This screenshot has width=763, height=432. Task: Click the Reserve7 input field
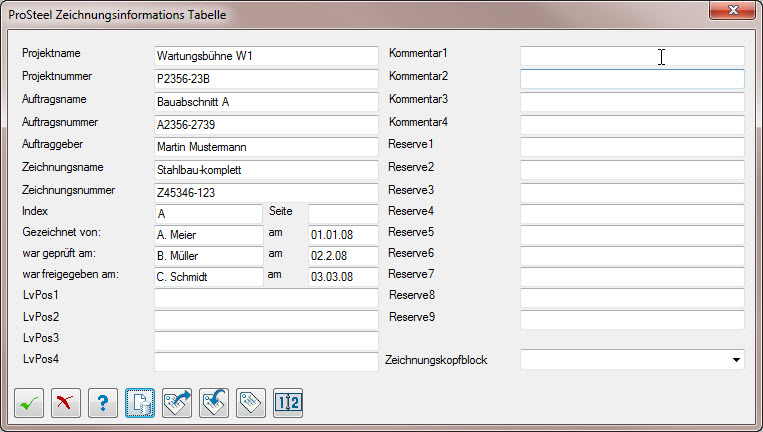632,277
